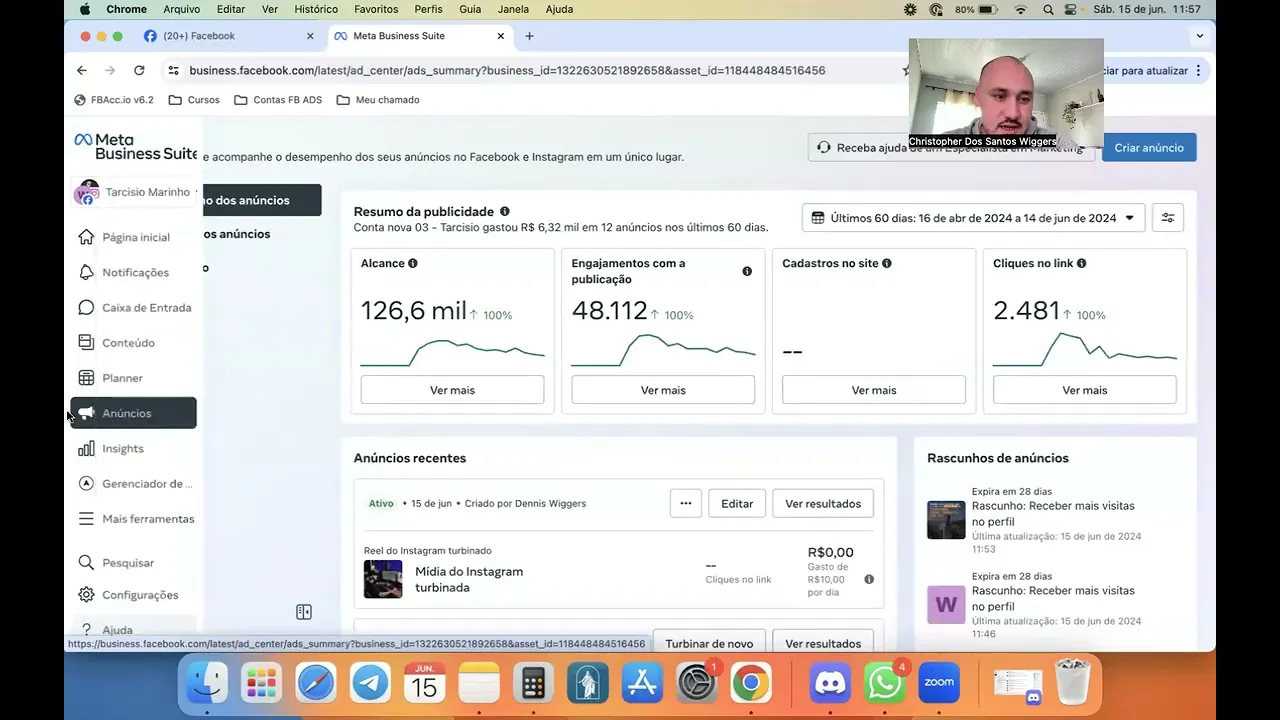Viewport: 1280px width, 720px height.
Task: Show info icon for Engajamentos com a publicação
Action: coord(747,271)
